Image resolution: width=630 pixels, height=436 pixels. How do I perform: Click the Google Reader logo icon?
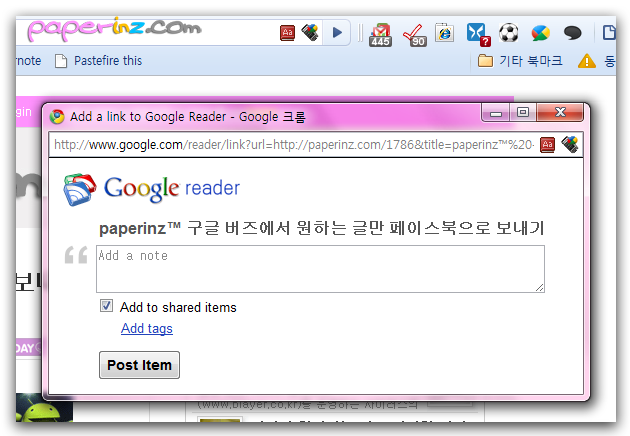(x=80, y=189)
